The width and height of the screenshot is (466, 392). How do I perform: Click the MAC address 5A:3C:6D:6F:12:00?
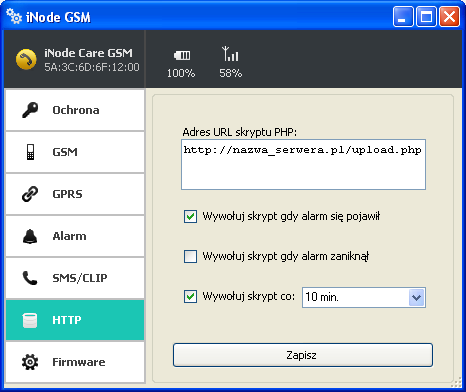(x=92, y=67)
